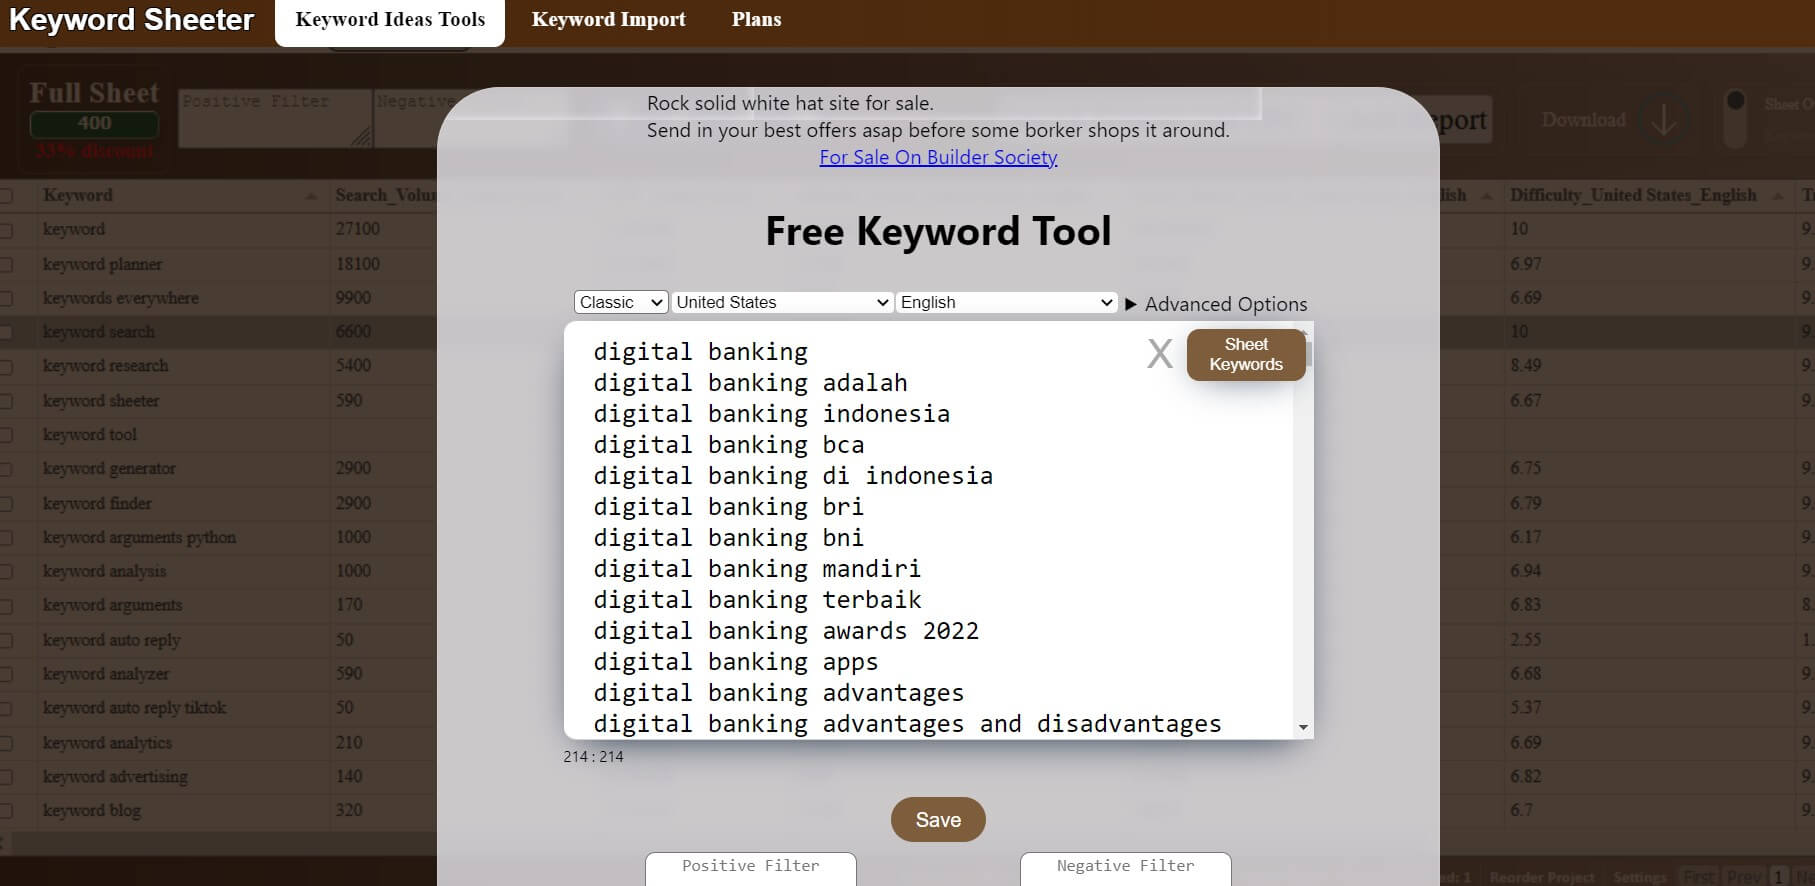The width and height of the screenshot is (1815, 886).
Task: Open the English language dropdown
Action: point(1006,302)
